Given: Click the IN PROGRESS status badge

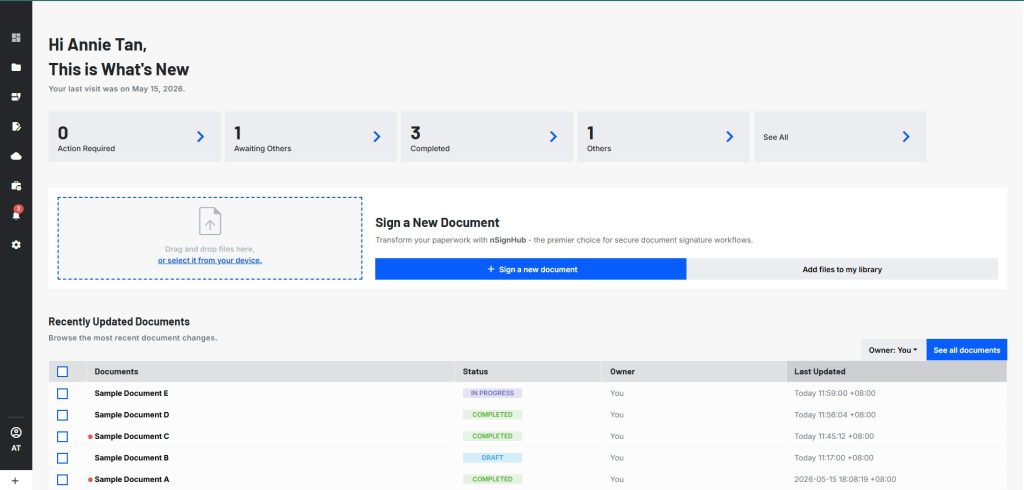Looking at the screenshot, I should click(x=492, y=393).
